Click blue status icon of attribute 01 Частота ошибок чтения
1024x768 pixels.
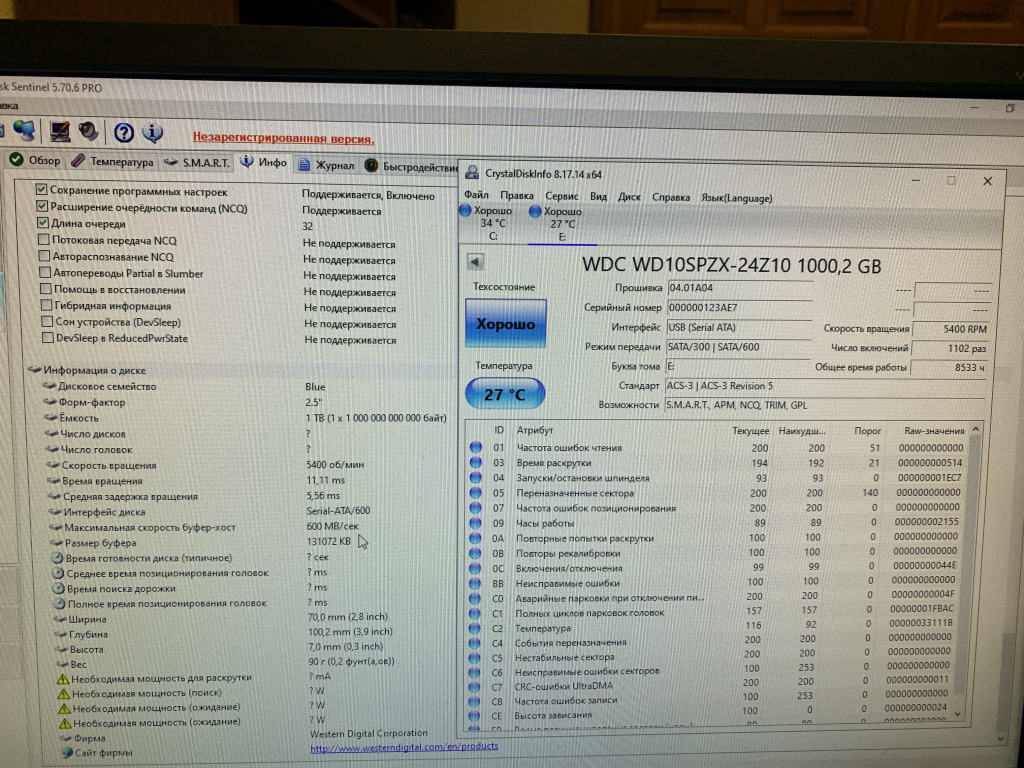475,447
